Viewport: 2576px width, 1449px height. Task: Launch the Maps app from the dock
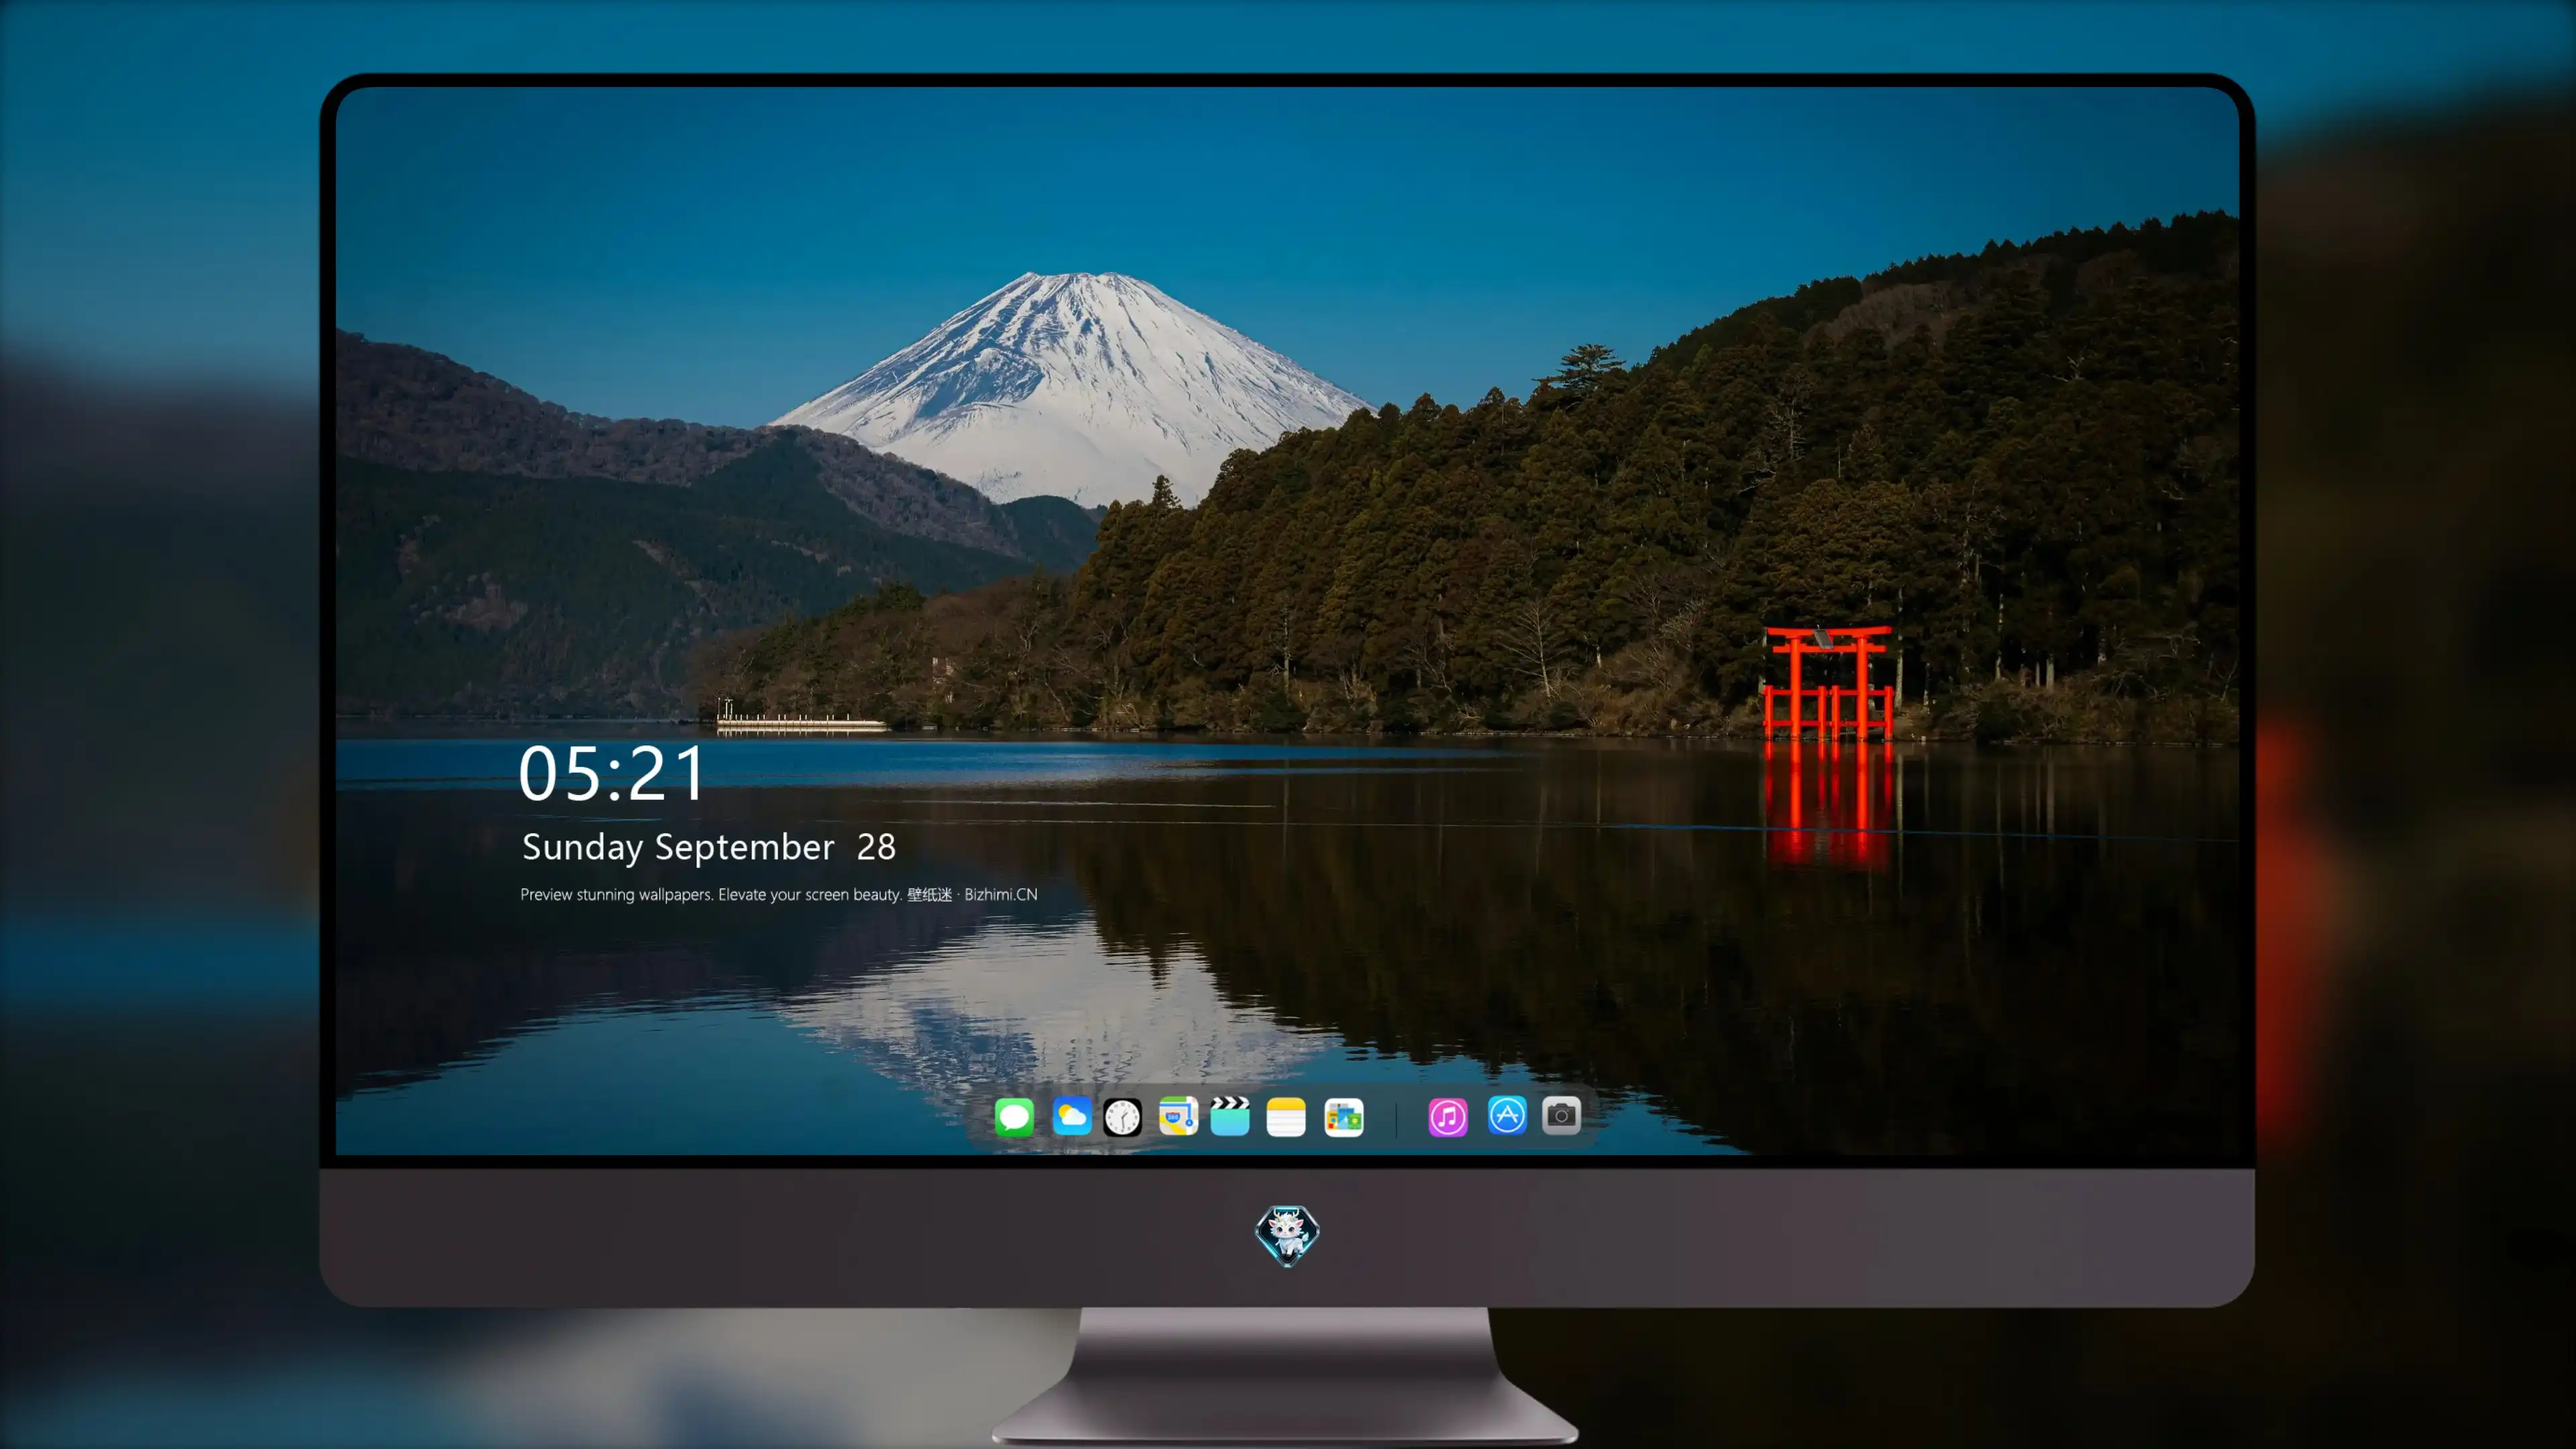(1178, 1116)
